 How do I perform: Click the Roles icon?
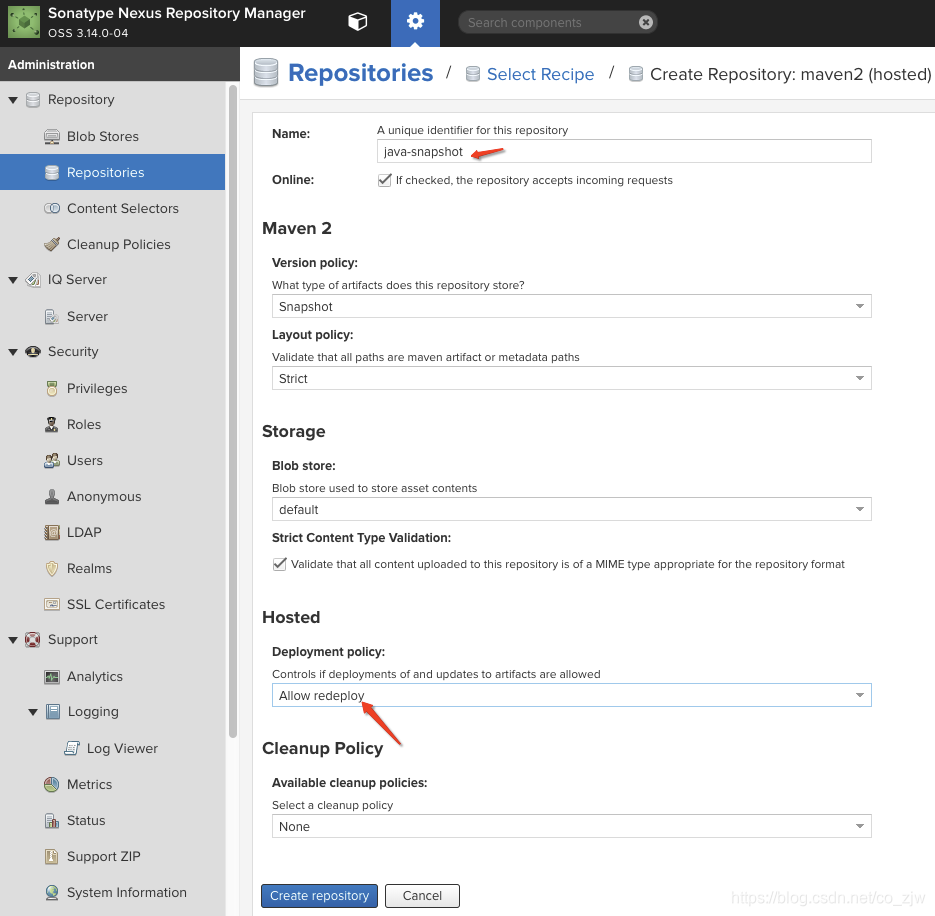pos(52,424)
